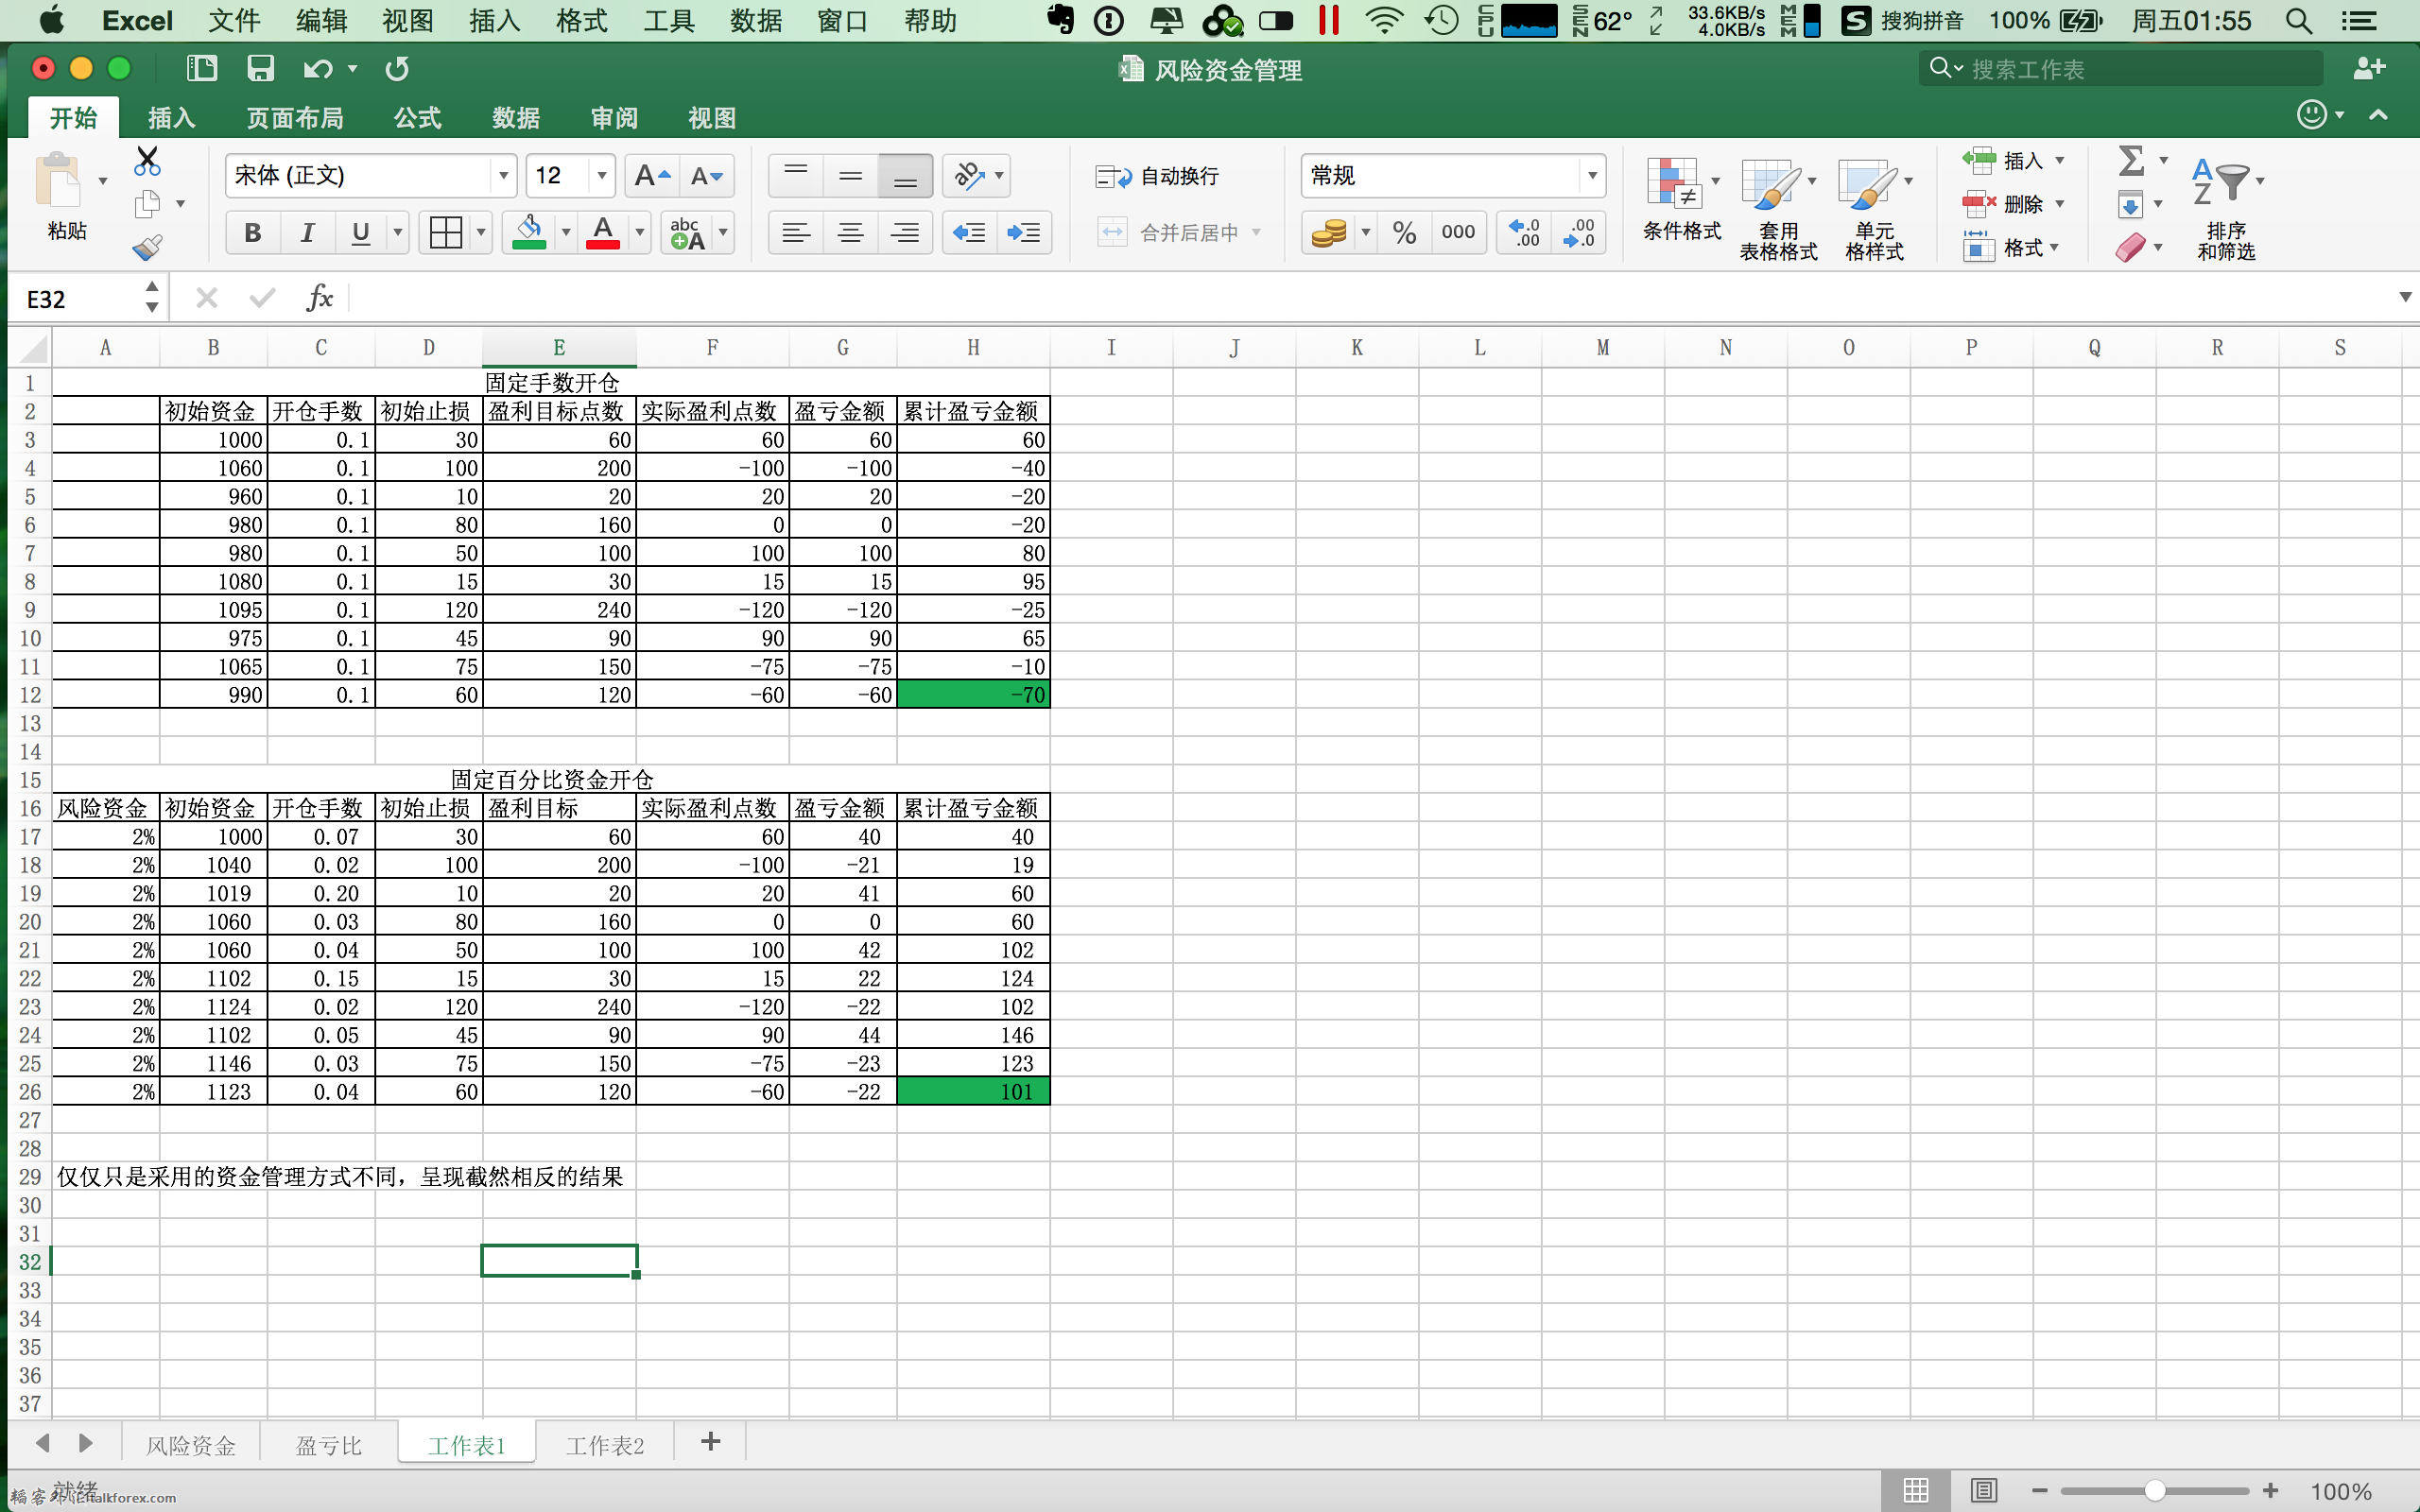Screen dimensions: 2420x1512
Task: Add a new sheet with plus button
Action: click(x=710, y=1442)
